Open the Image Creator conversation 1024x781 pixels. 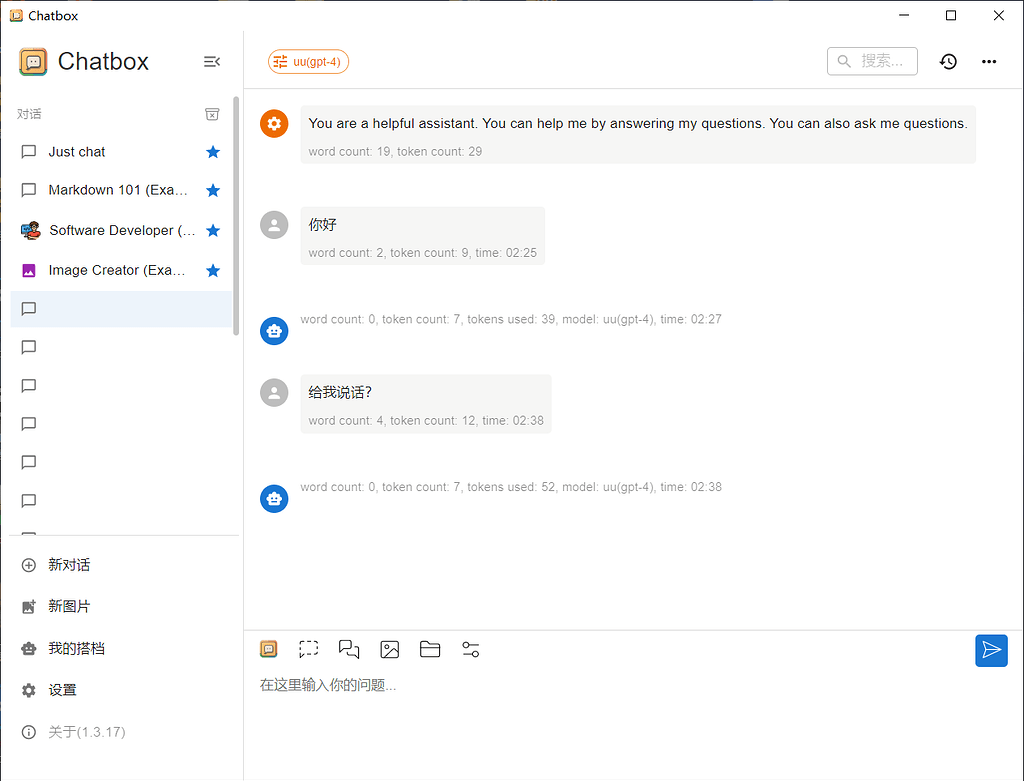point(121,270)
